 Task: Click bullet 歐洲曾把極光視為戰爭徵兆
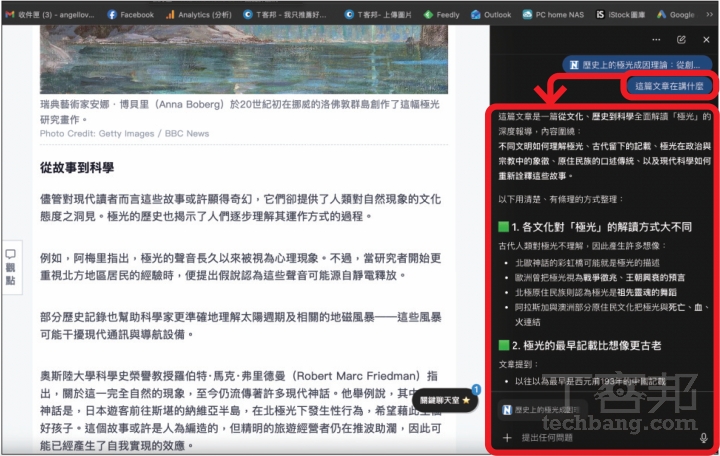600,278
